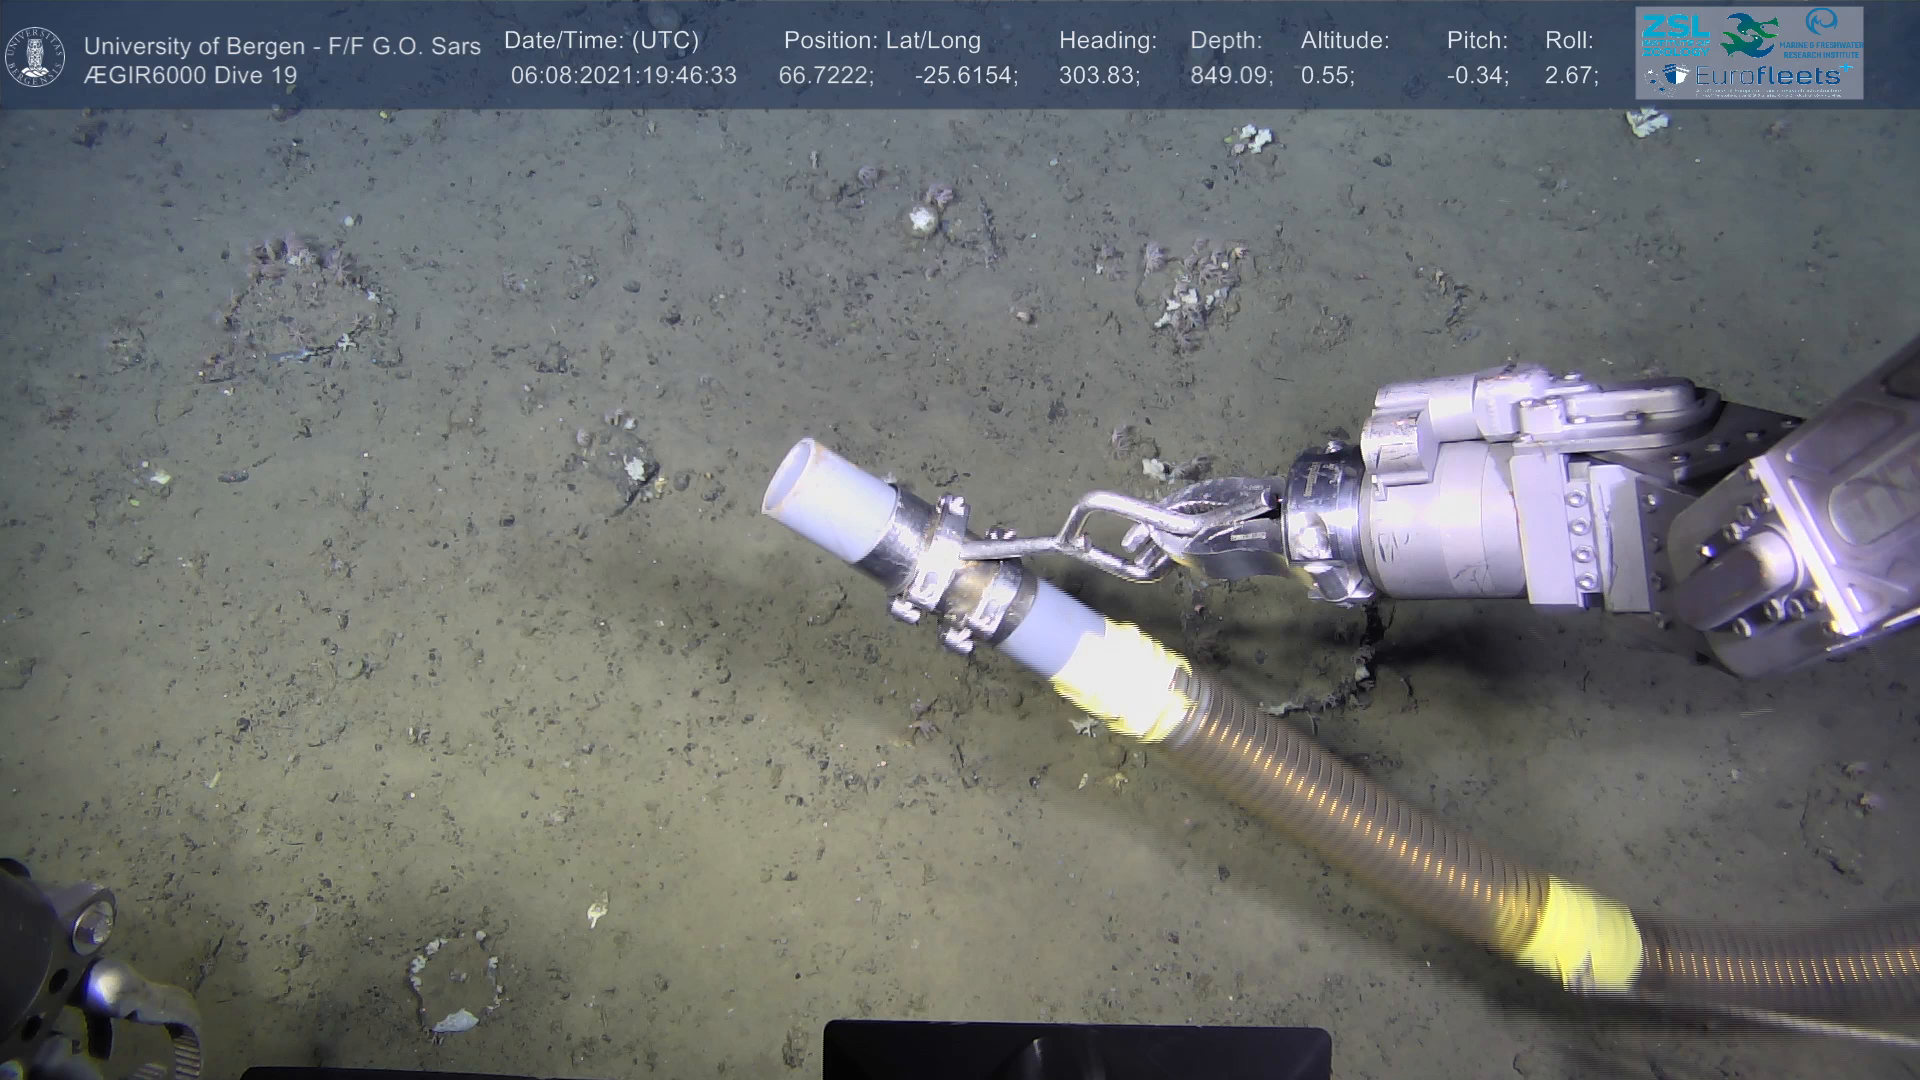
Task: Click the ZSL Institute of Zoology logo
Action: 1677,35
